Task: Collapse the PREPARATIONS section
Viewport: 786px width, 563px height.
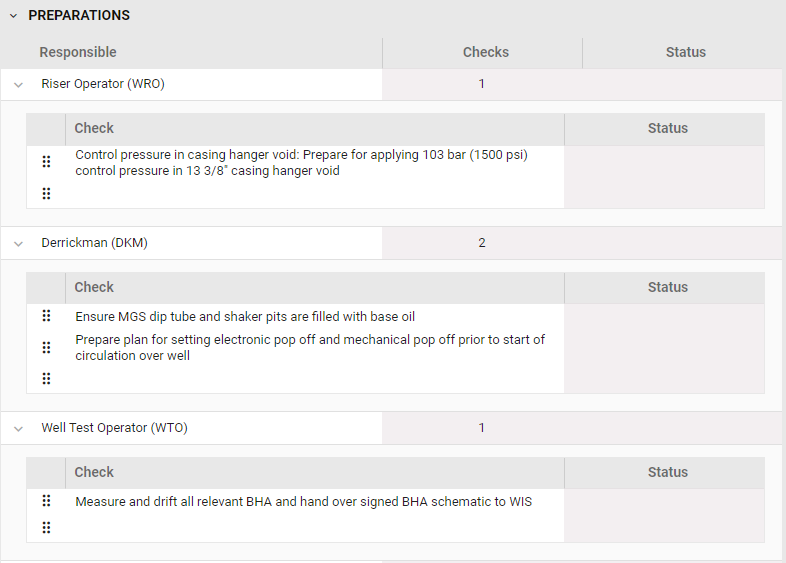Action: pos(13,16)
